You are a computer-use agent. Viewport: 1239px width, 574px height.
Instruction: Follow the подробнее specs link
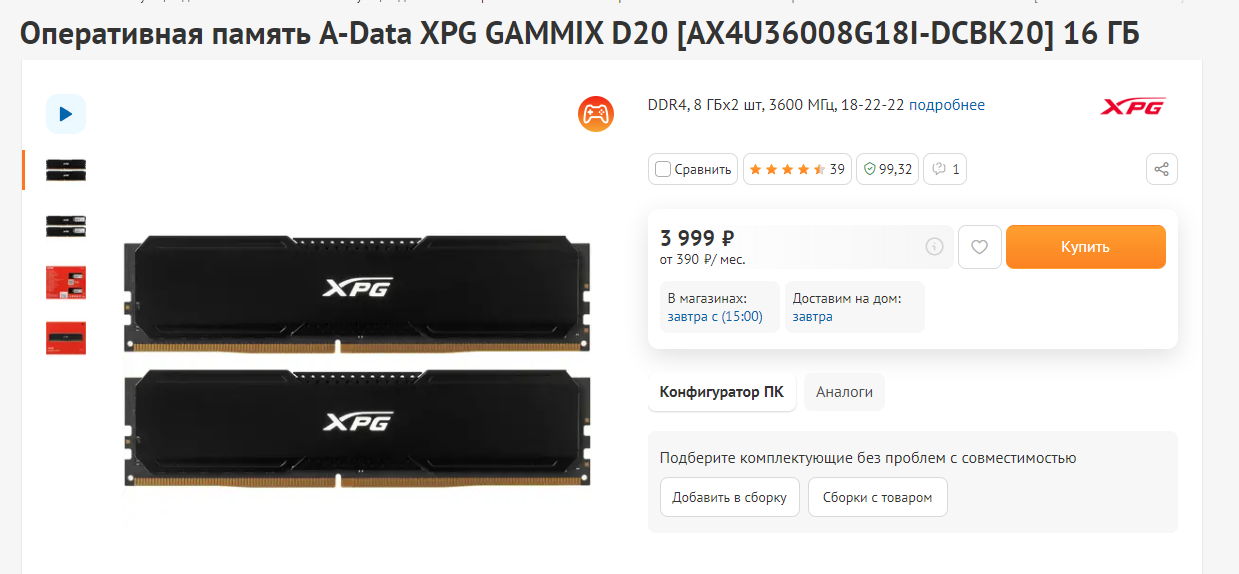coord(947,105)
